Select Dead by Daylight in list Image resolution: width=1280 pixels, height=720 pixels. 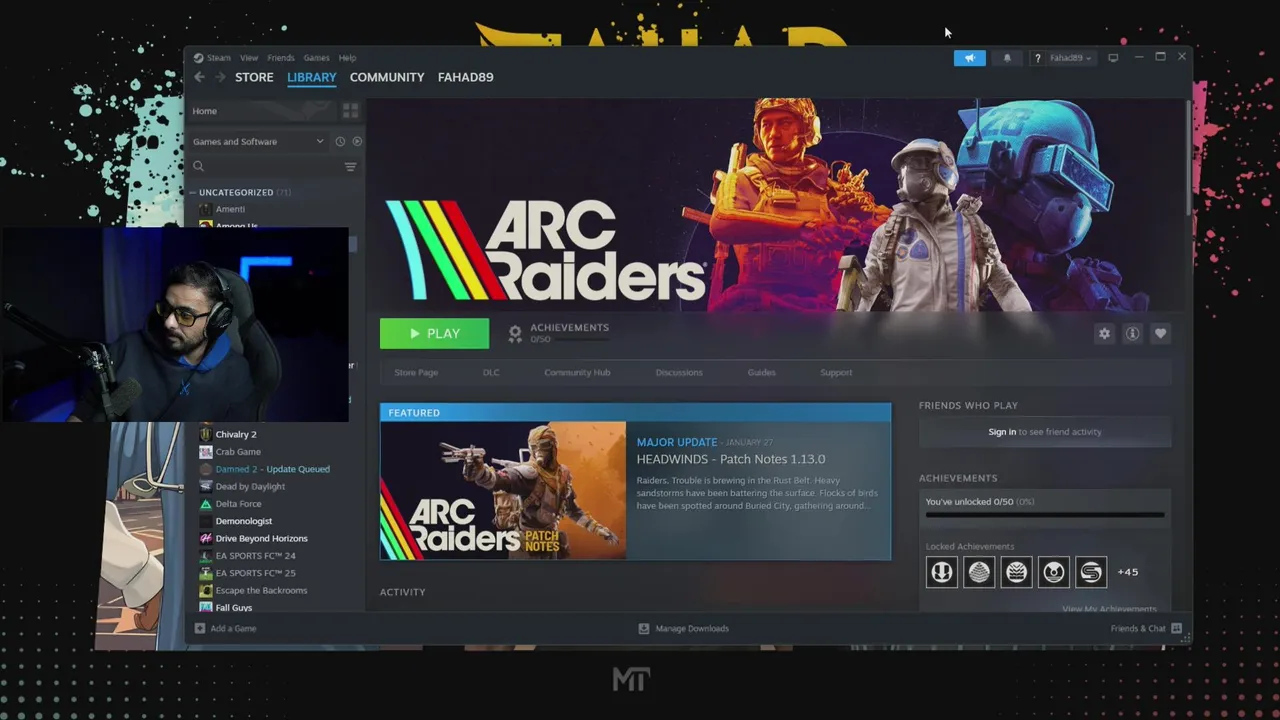(x=250, y=486)
